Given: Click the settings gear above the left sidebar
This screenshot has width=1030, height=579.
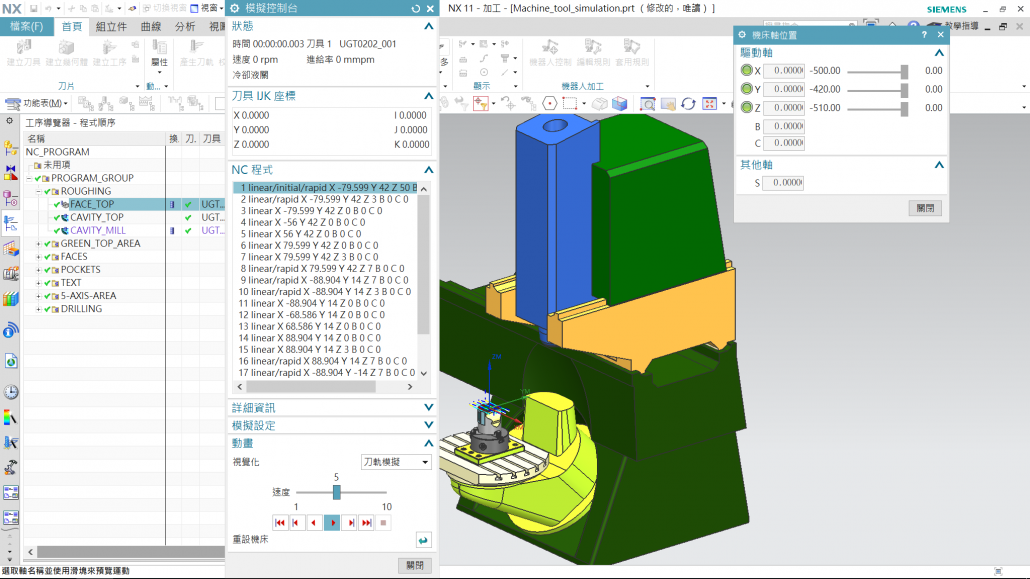Looking at the screenshot, I should coord(10,121).
